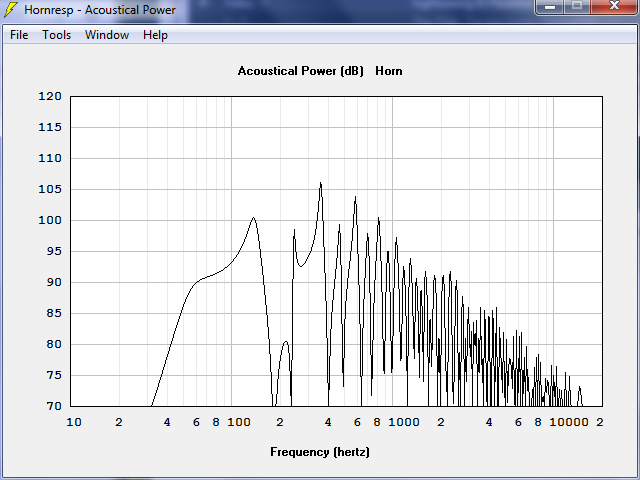
Task: Click the 110 dB y-axis label
Action: (50, 158)
